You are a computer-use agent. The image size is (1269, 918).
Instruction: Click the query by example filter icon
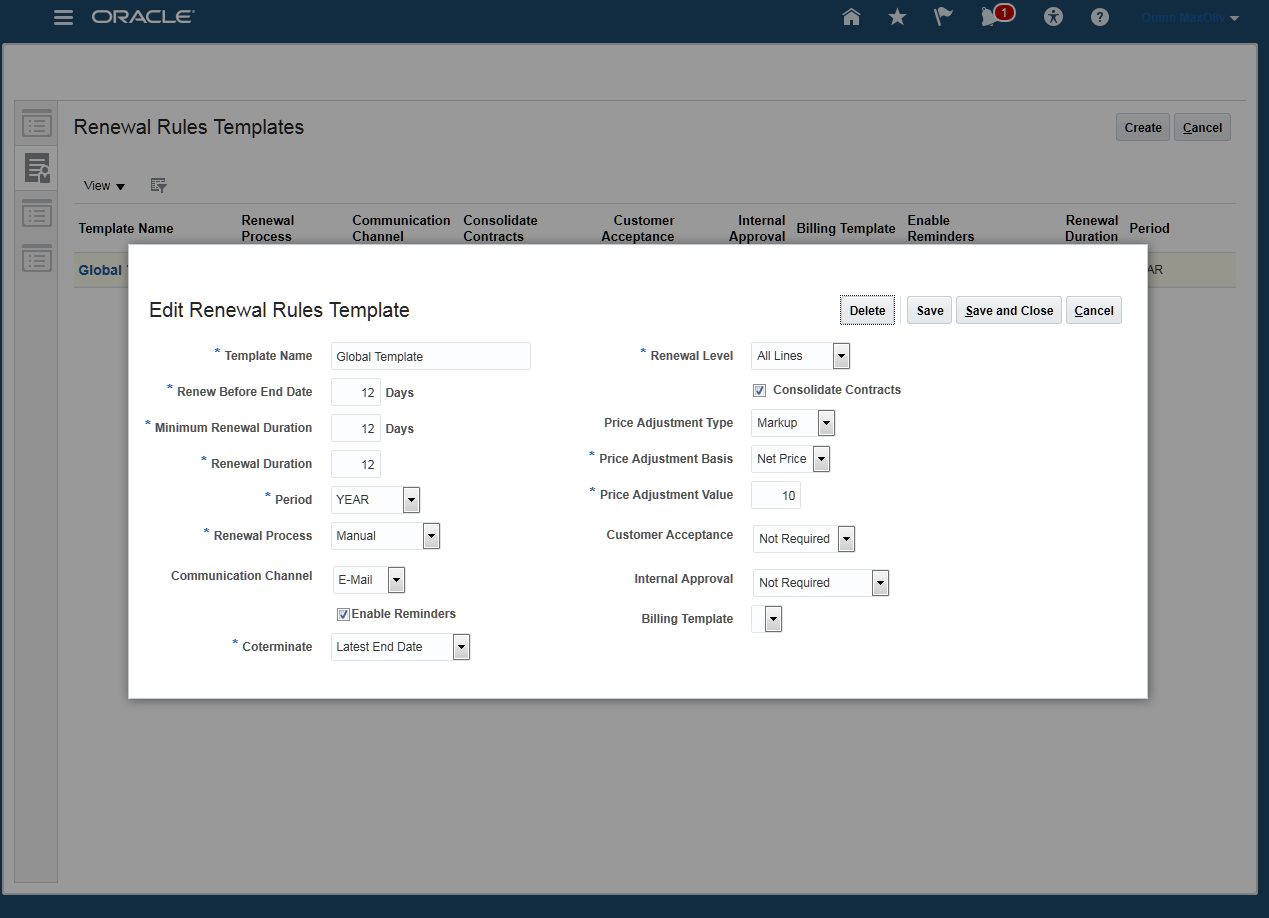tap(158, 185)
